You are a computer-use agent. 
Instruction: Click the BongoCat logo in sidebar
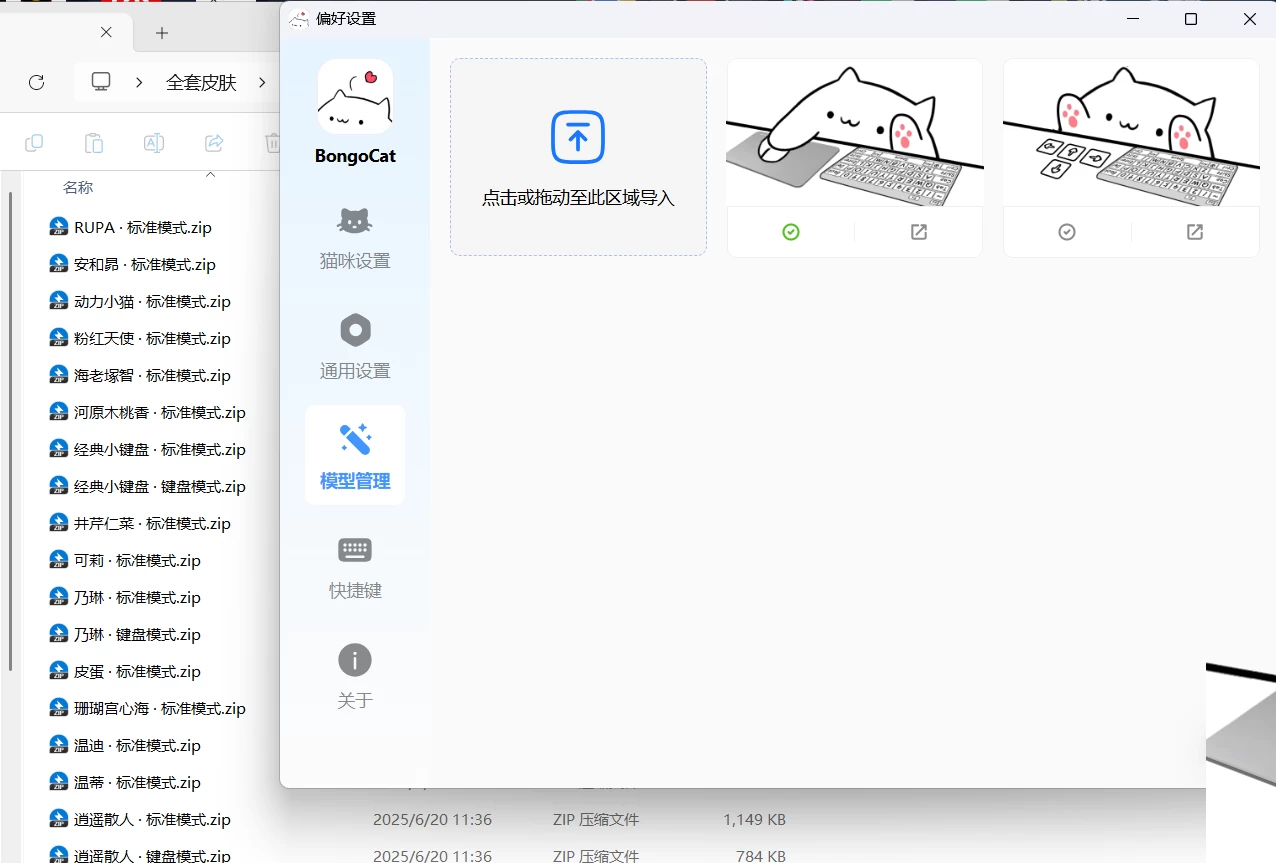[x=355, y=97]
